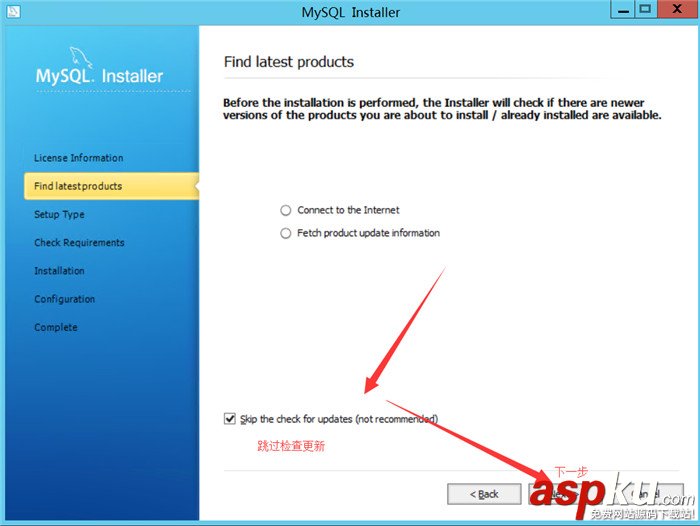Image resolution: width=700 pixels, height=526 pixels.
Task: Click the Find latest products heading
Action: [289, 62]
